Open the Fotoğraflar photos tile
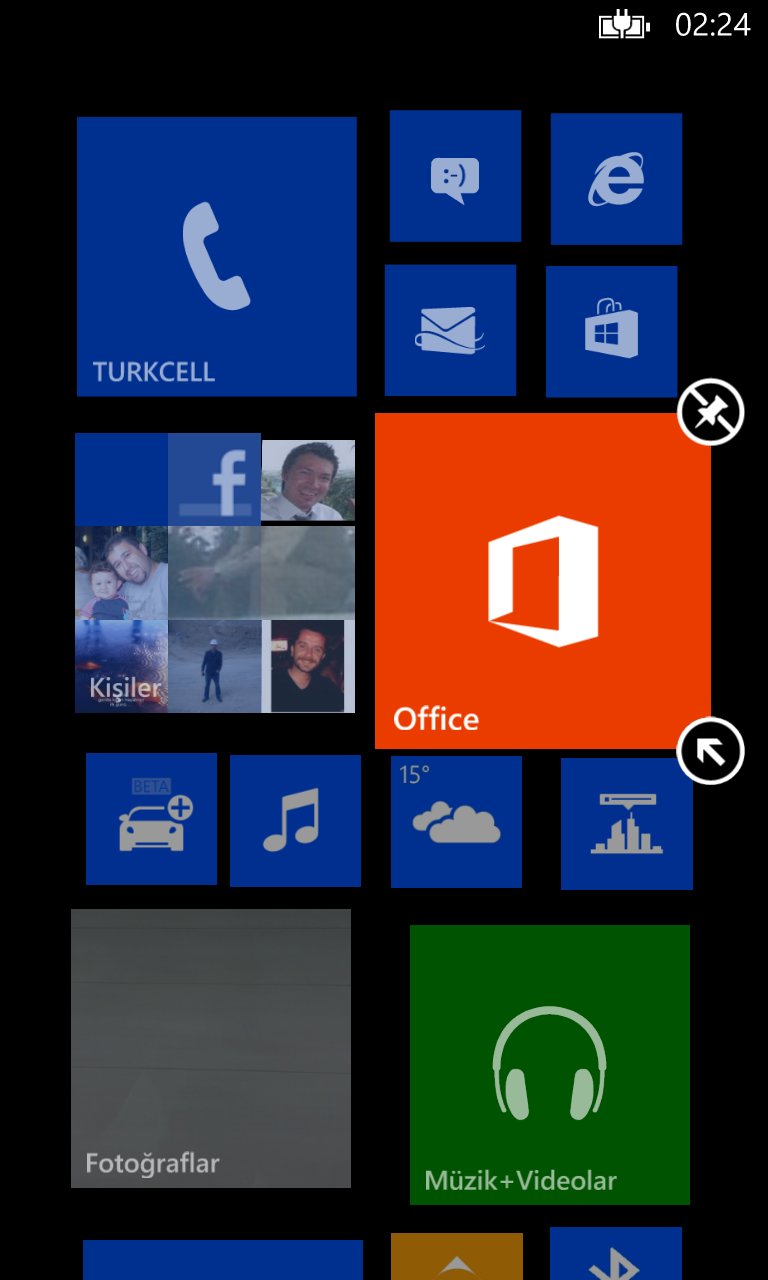 point(211,1048)
